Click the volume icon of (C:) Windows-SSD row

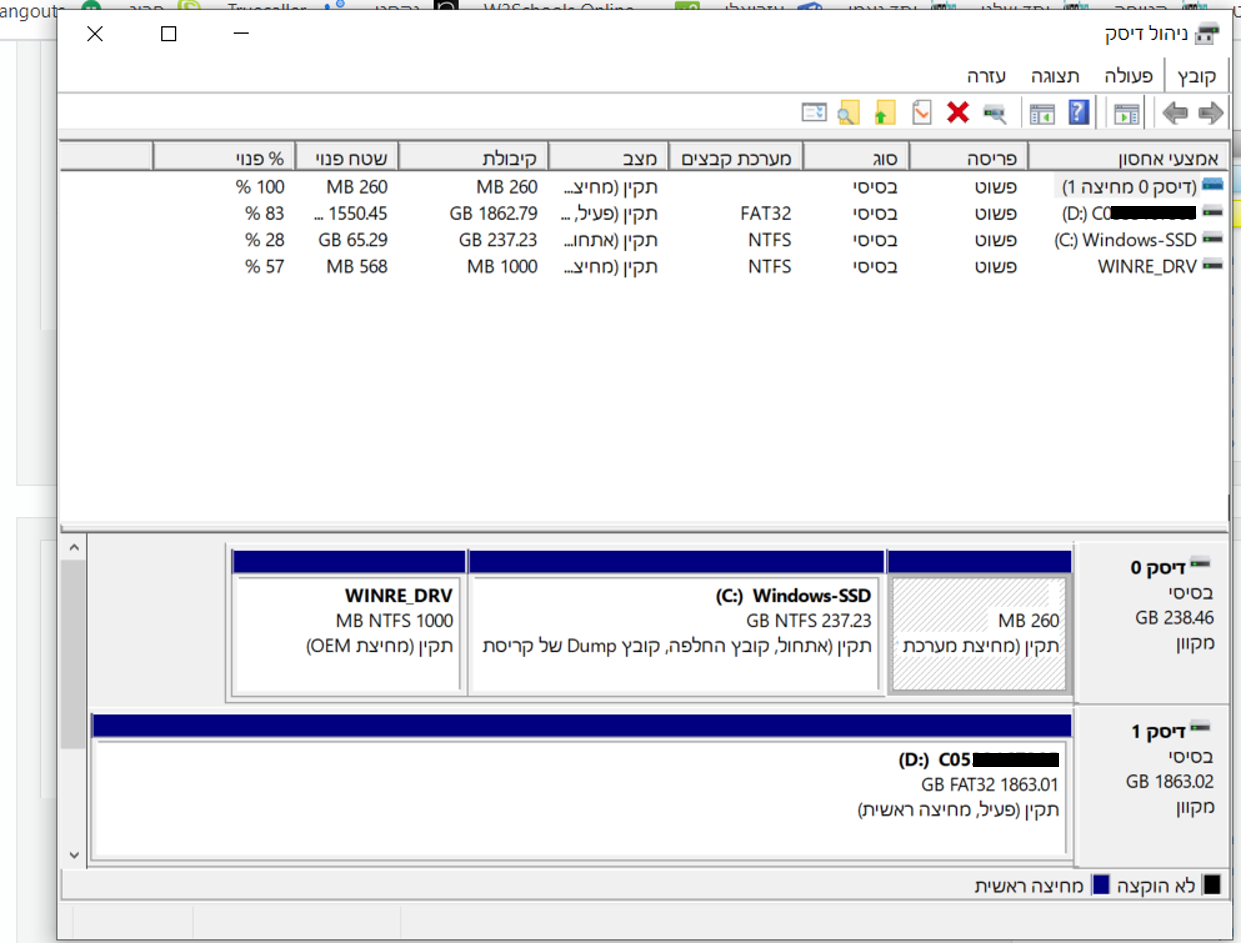pyautogui.click(x=1212, y=240)
